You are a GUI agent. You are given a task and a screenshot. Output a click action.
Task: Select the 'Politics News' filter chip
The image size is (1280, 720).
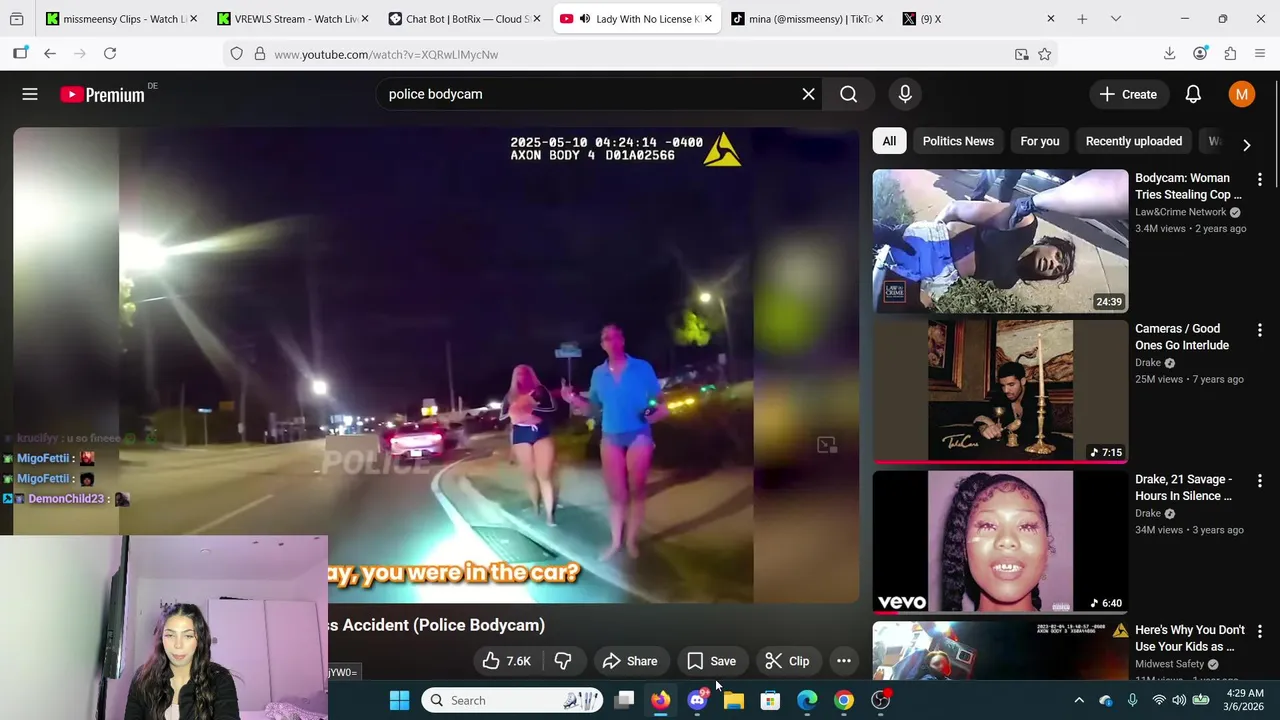(x=958, y=141)
